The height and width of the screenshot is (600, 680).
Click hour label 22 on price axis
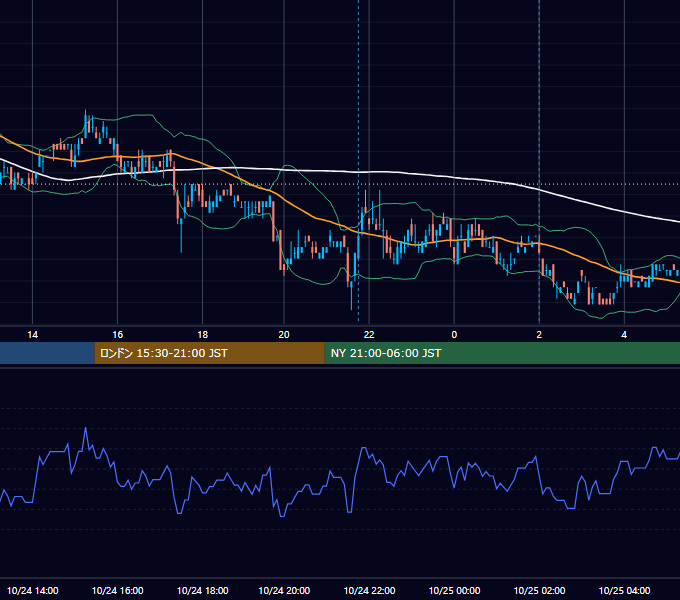coord(369,335)
